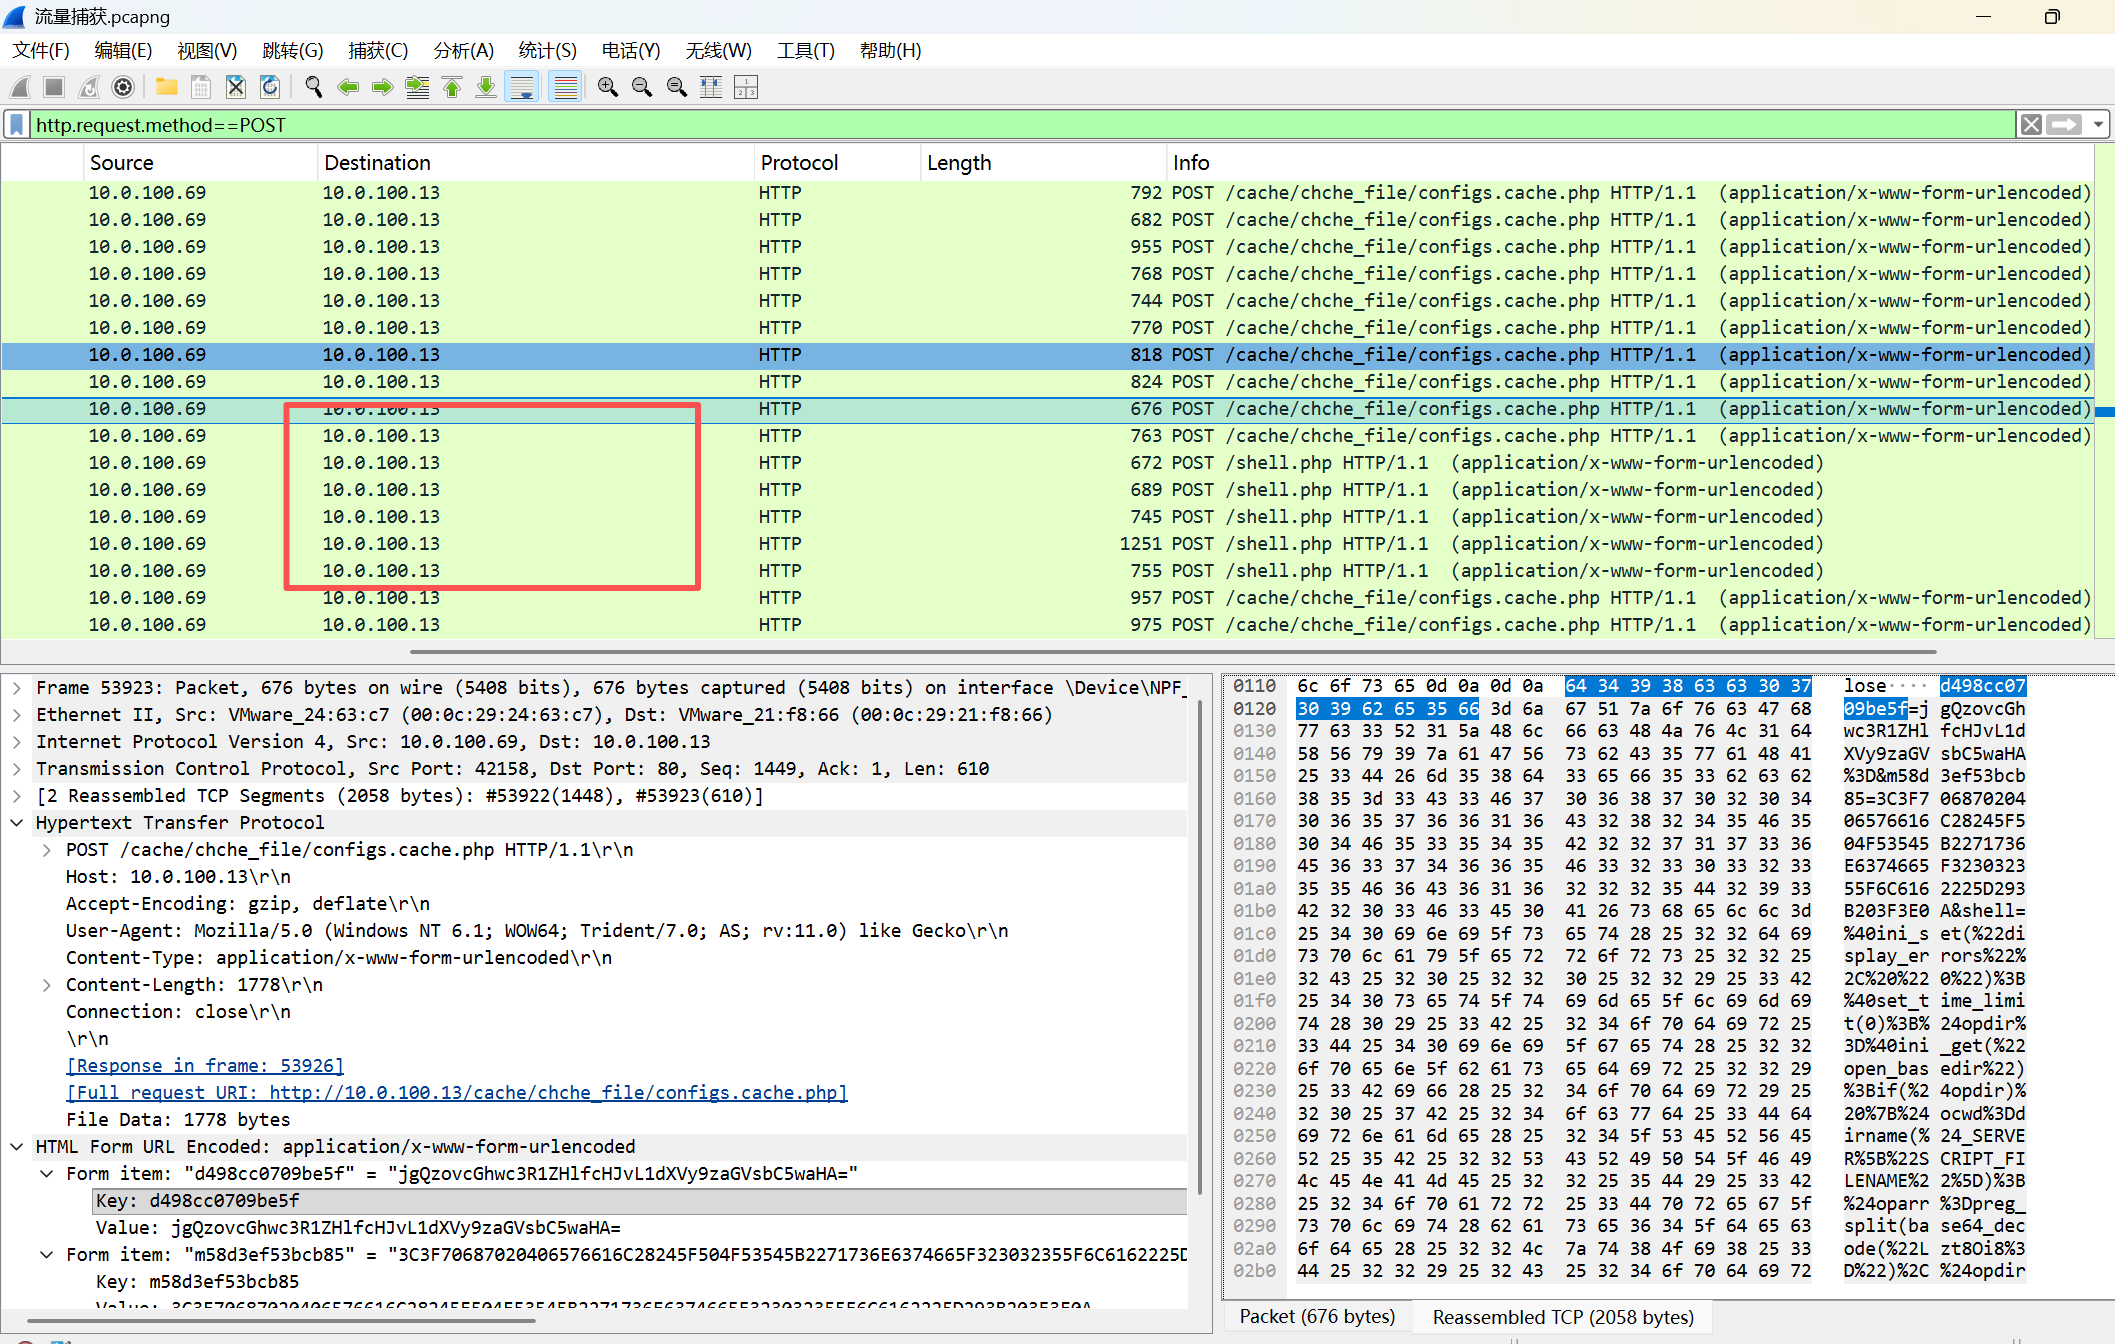
Task: Click the filter bookmark icon
Action: [x=17, y=125]
